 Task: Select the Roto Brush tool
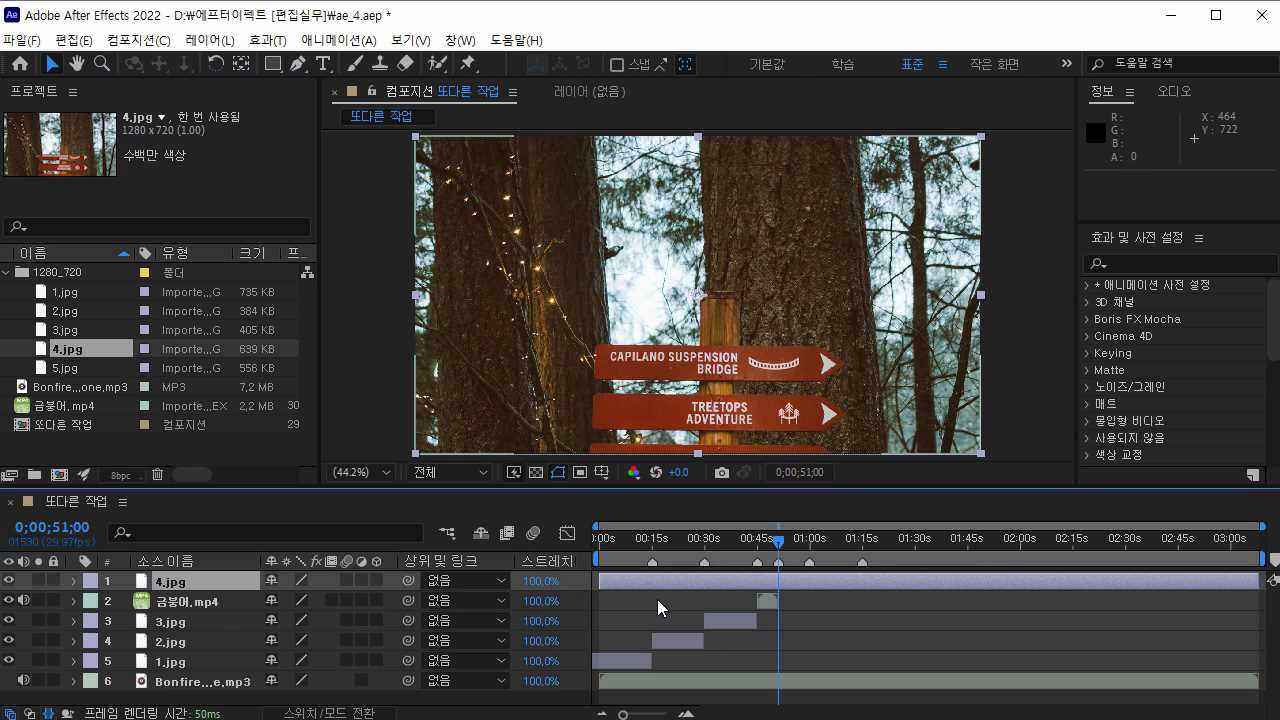437,64
